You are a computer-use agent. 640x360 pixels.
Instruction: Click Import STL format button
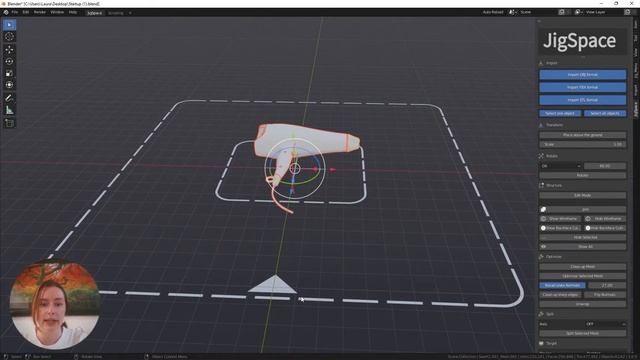point(582,100)
